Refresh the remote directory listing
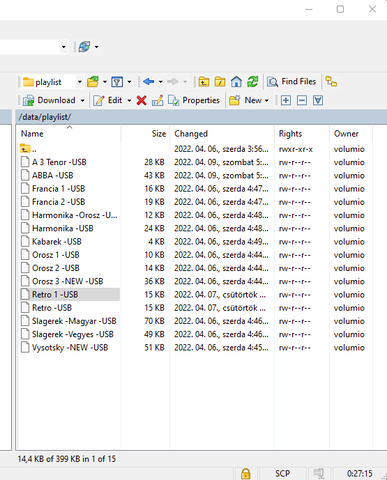 pos(253,82)
